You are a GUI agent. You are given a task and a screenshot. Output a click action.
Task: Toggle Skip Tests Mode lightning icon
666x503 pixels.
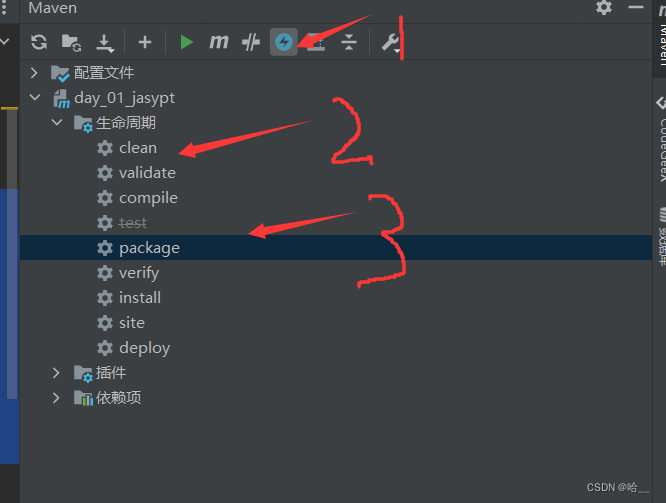tap(284, 42)
